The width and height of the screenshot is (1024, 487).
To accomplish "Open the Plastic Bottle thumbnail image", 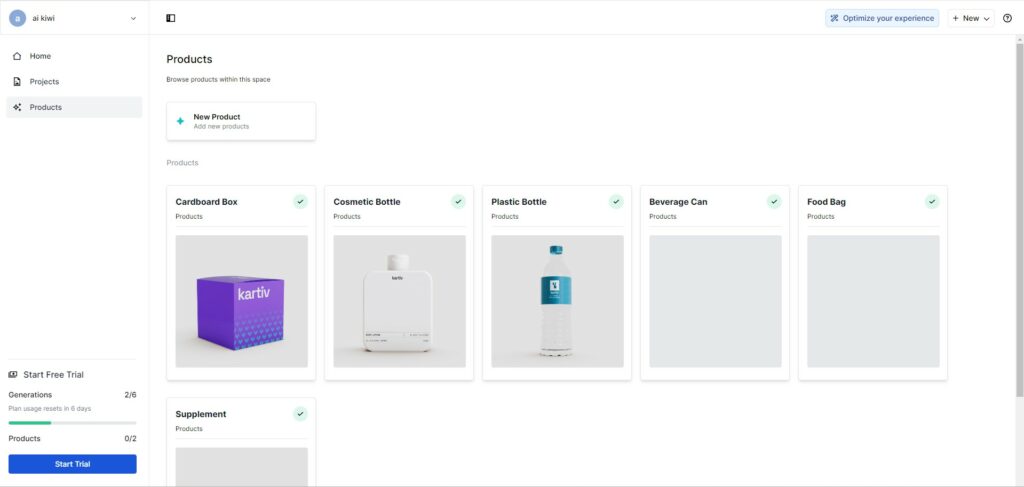I will [558, 301].
